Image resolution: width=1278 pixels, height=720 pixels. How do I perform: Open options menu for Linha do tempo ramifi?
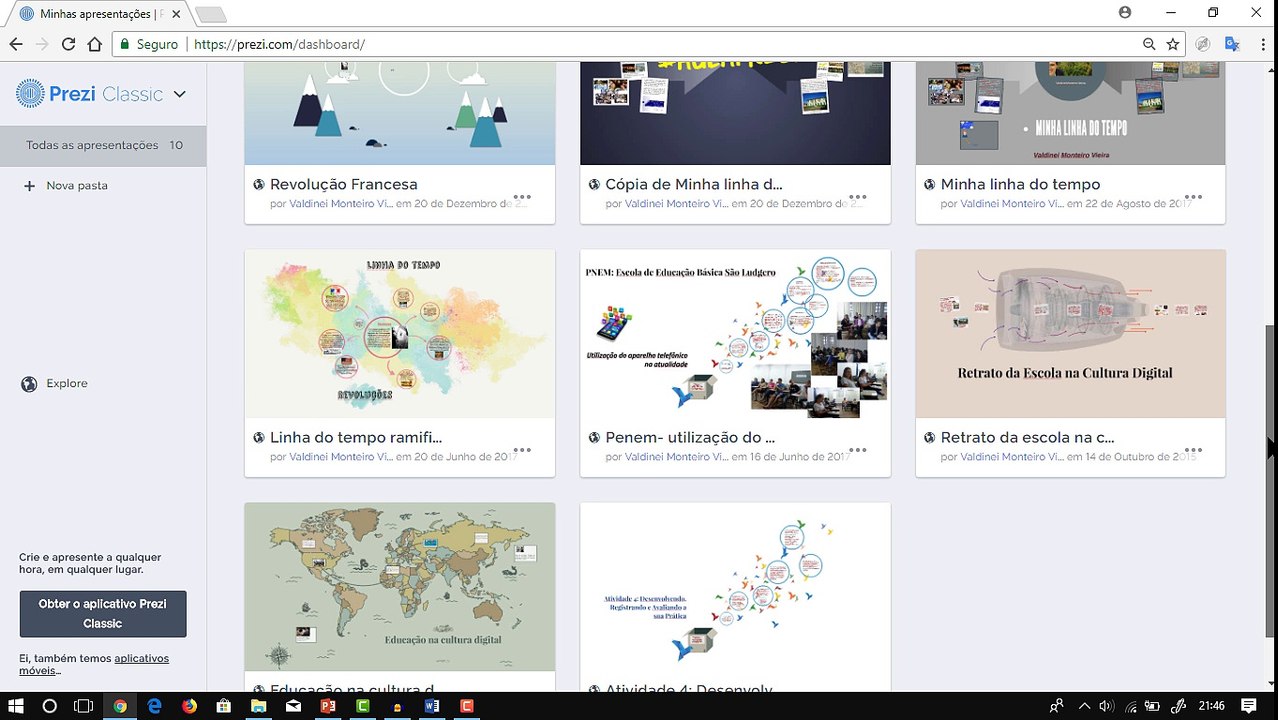coord(522,450)
